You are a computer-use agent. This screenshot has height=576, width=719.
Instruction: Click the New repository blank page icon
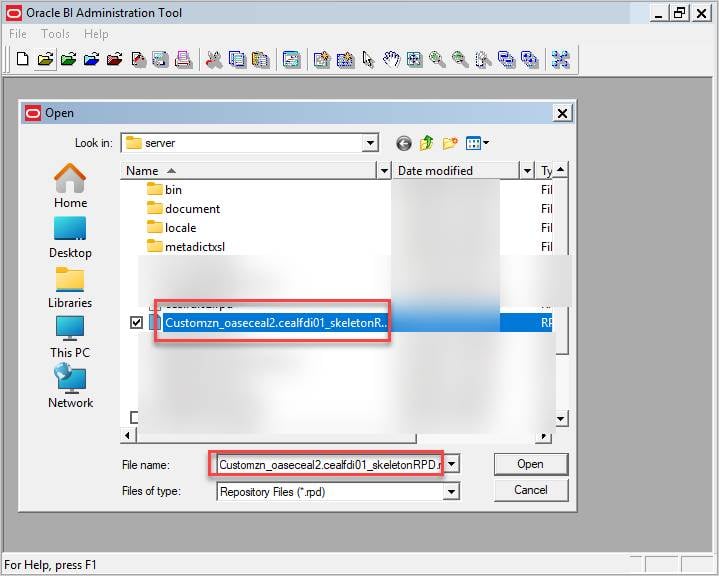(22, 59)
